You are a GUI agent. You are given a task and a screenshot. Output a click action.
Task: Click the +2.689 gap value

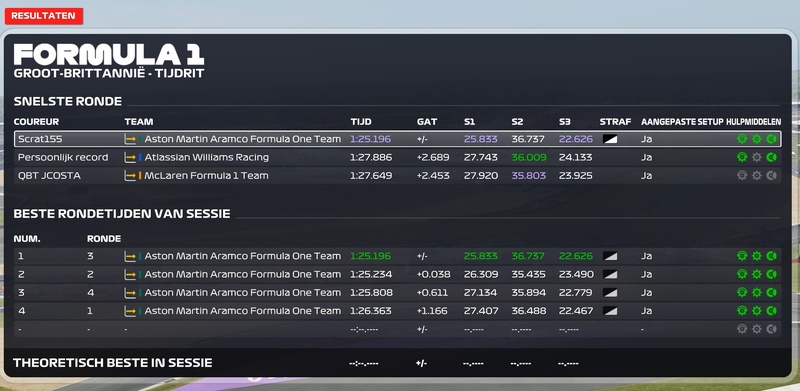tap(433, 157)
